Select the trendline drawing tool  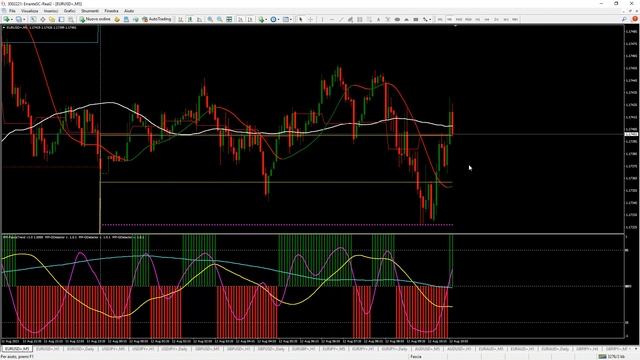click(341, 19)
